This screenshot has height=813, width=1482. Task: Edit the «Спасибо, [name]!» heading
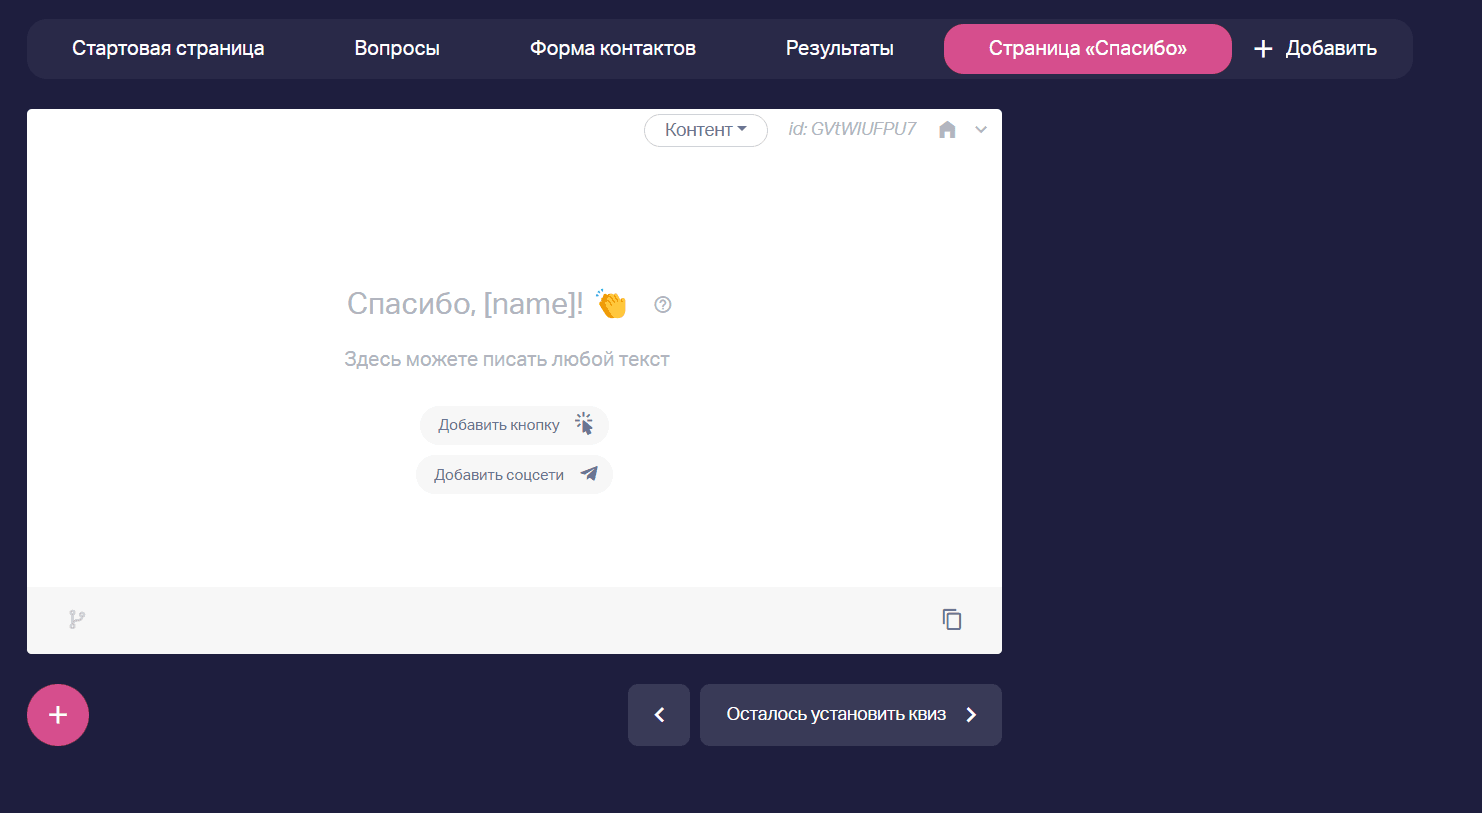click(465, 304)
